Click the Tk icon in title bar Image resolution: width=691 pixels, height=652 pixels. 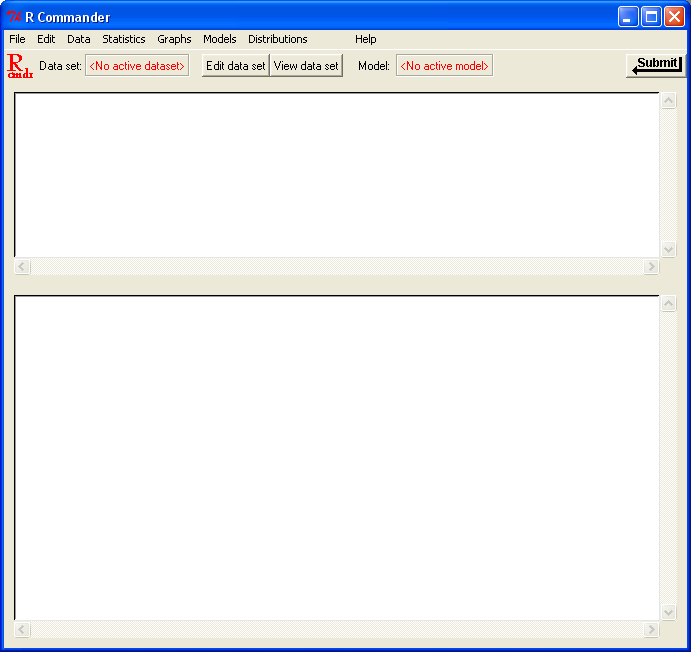14,17
